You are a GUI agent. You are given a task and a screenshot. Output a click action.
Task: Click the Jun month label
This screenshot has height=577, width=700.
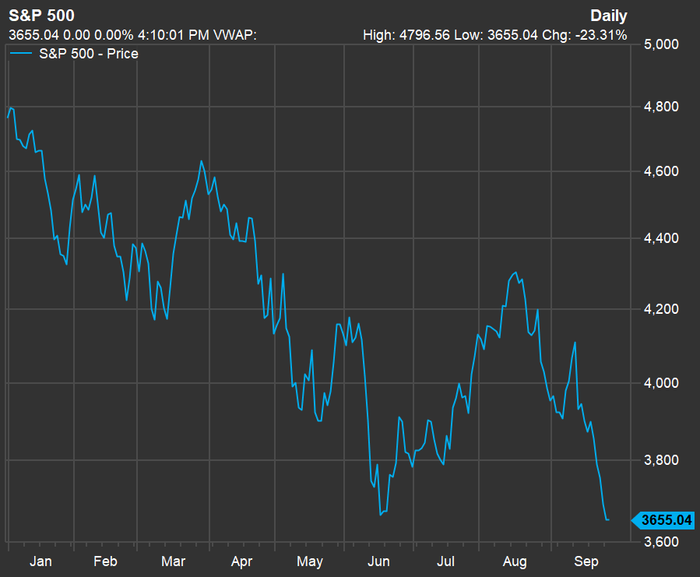pos(379,561)
